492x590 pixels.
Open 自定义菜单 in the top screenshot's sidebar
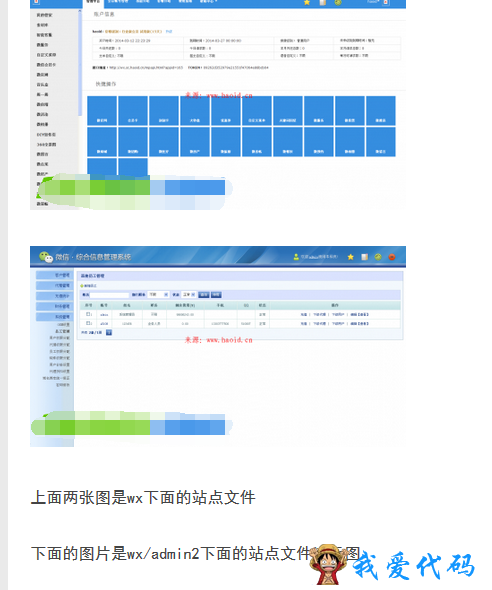46,55
